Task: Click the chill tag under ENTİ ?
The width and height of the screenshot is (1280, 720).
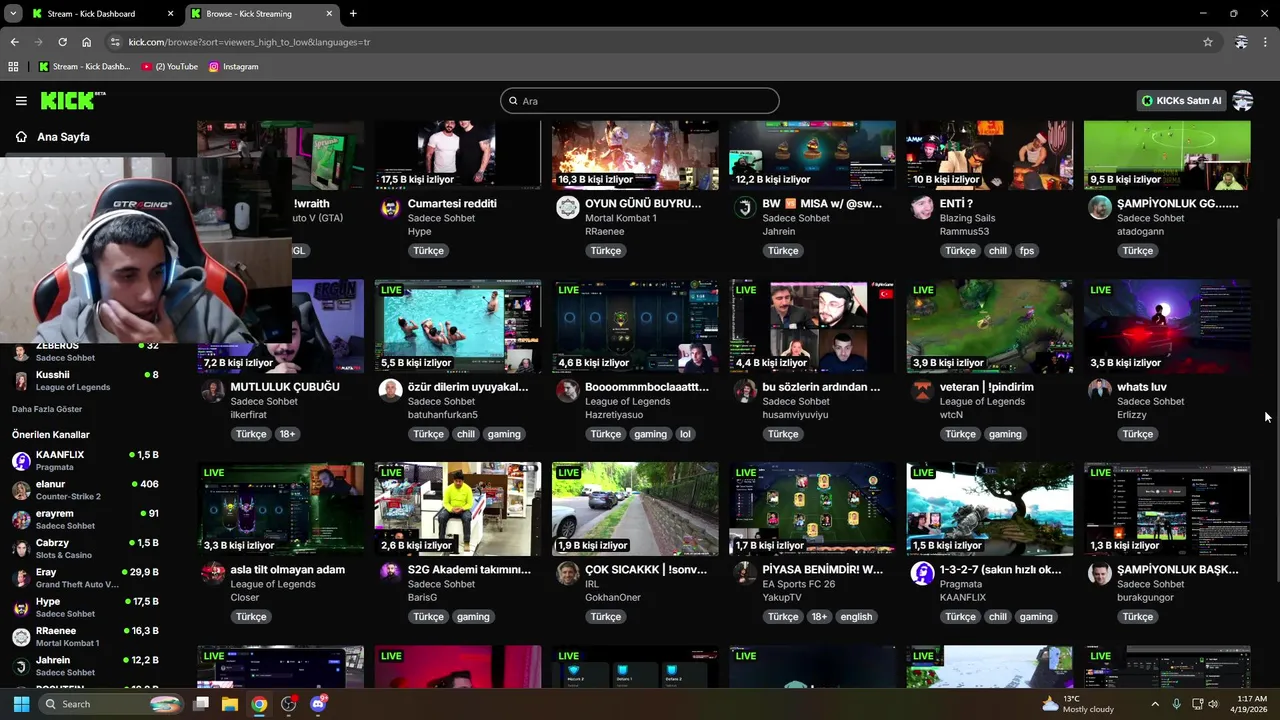Action: click(998, 251)
